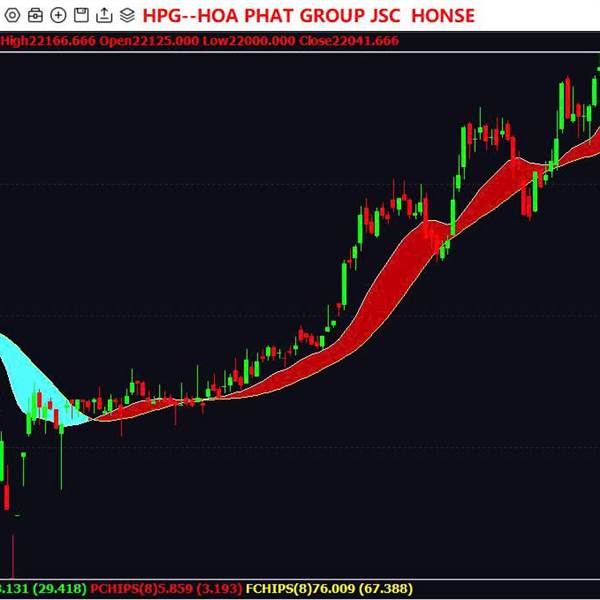Click the (3.193) indicator value

[x=219, y=588]
